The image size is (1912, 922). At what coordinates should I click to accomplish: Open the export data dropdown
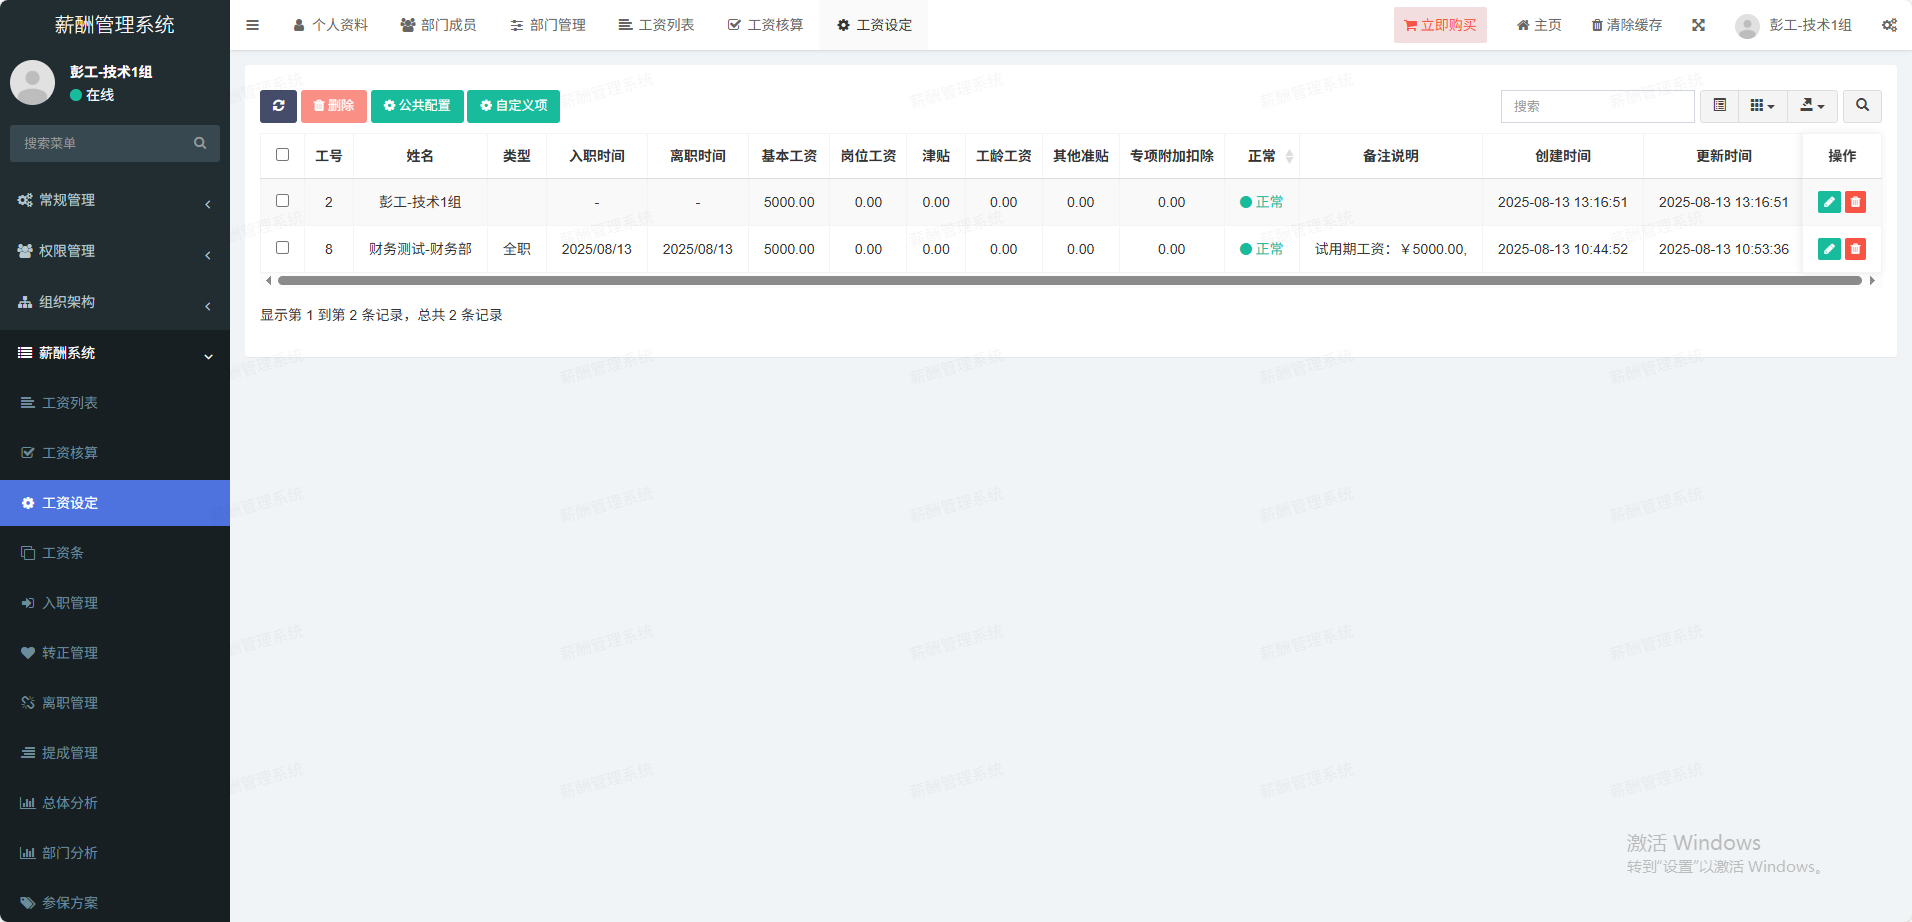coord(1812,106)
